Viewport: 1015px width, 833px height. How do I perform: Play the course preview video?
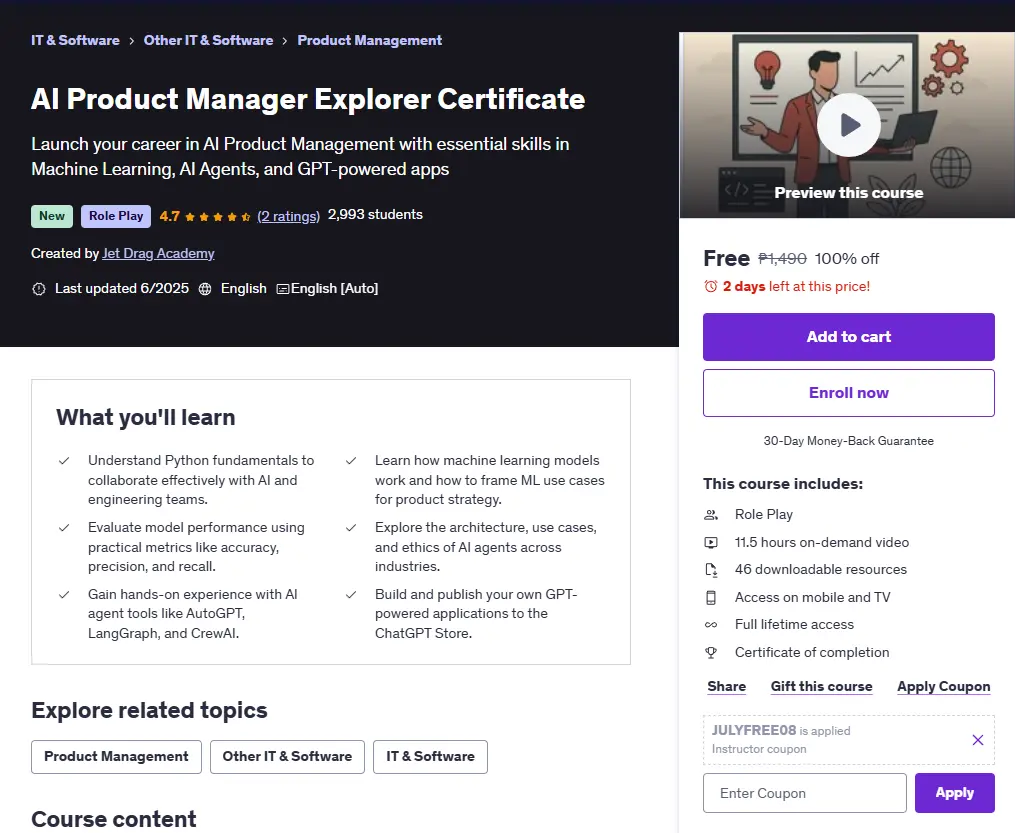tap(849, 125)
